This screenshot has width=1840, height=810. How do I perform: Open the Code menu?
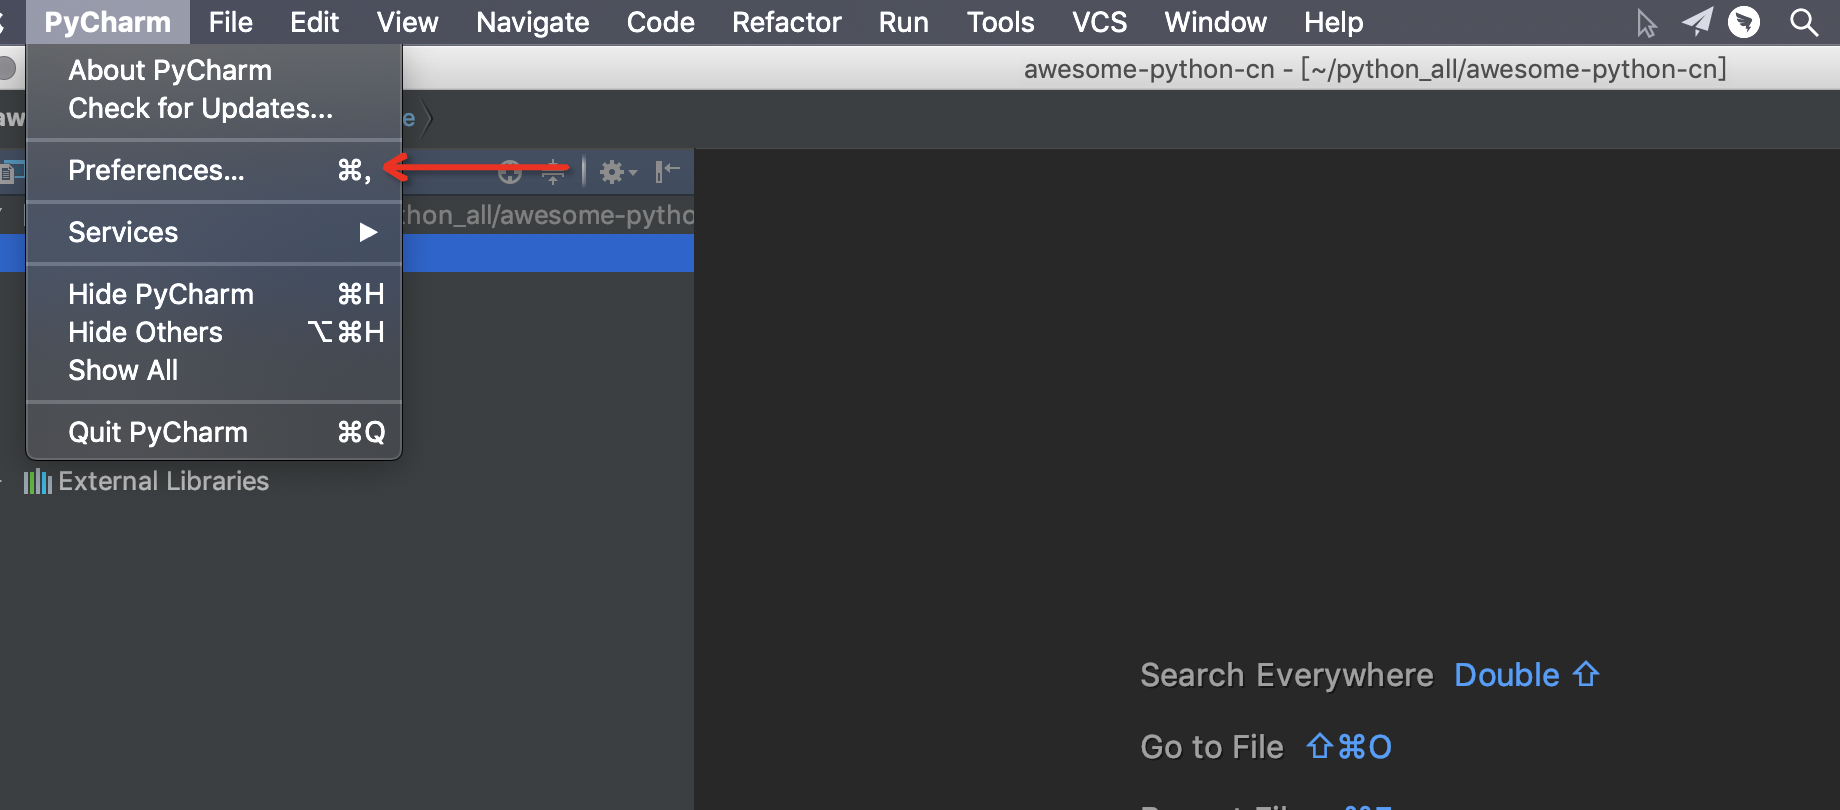[660, 22]
